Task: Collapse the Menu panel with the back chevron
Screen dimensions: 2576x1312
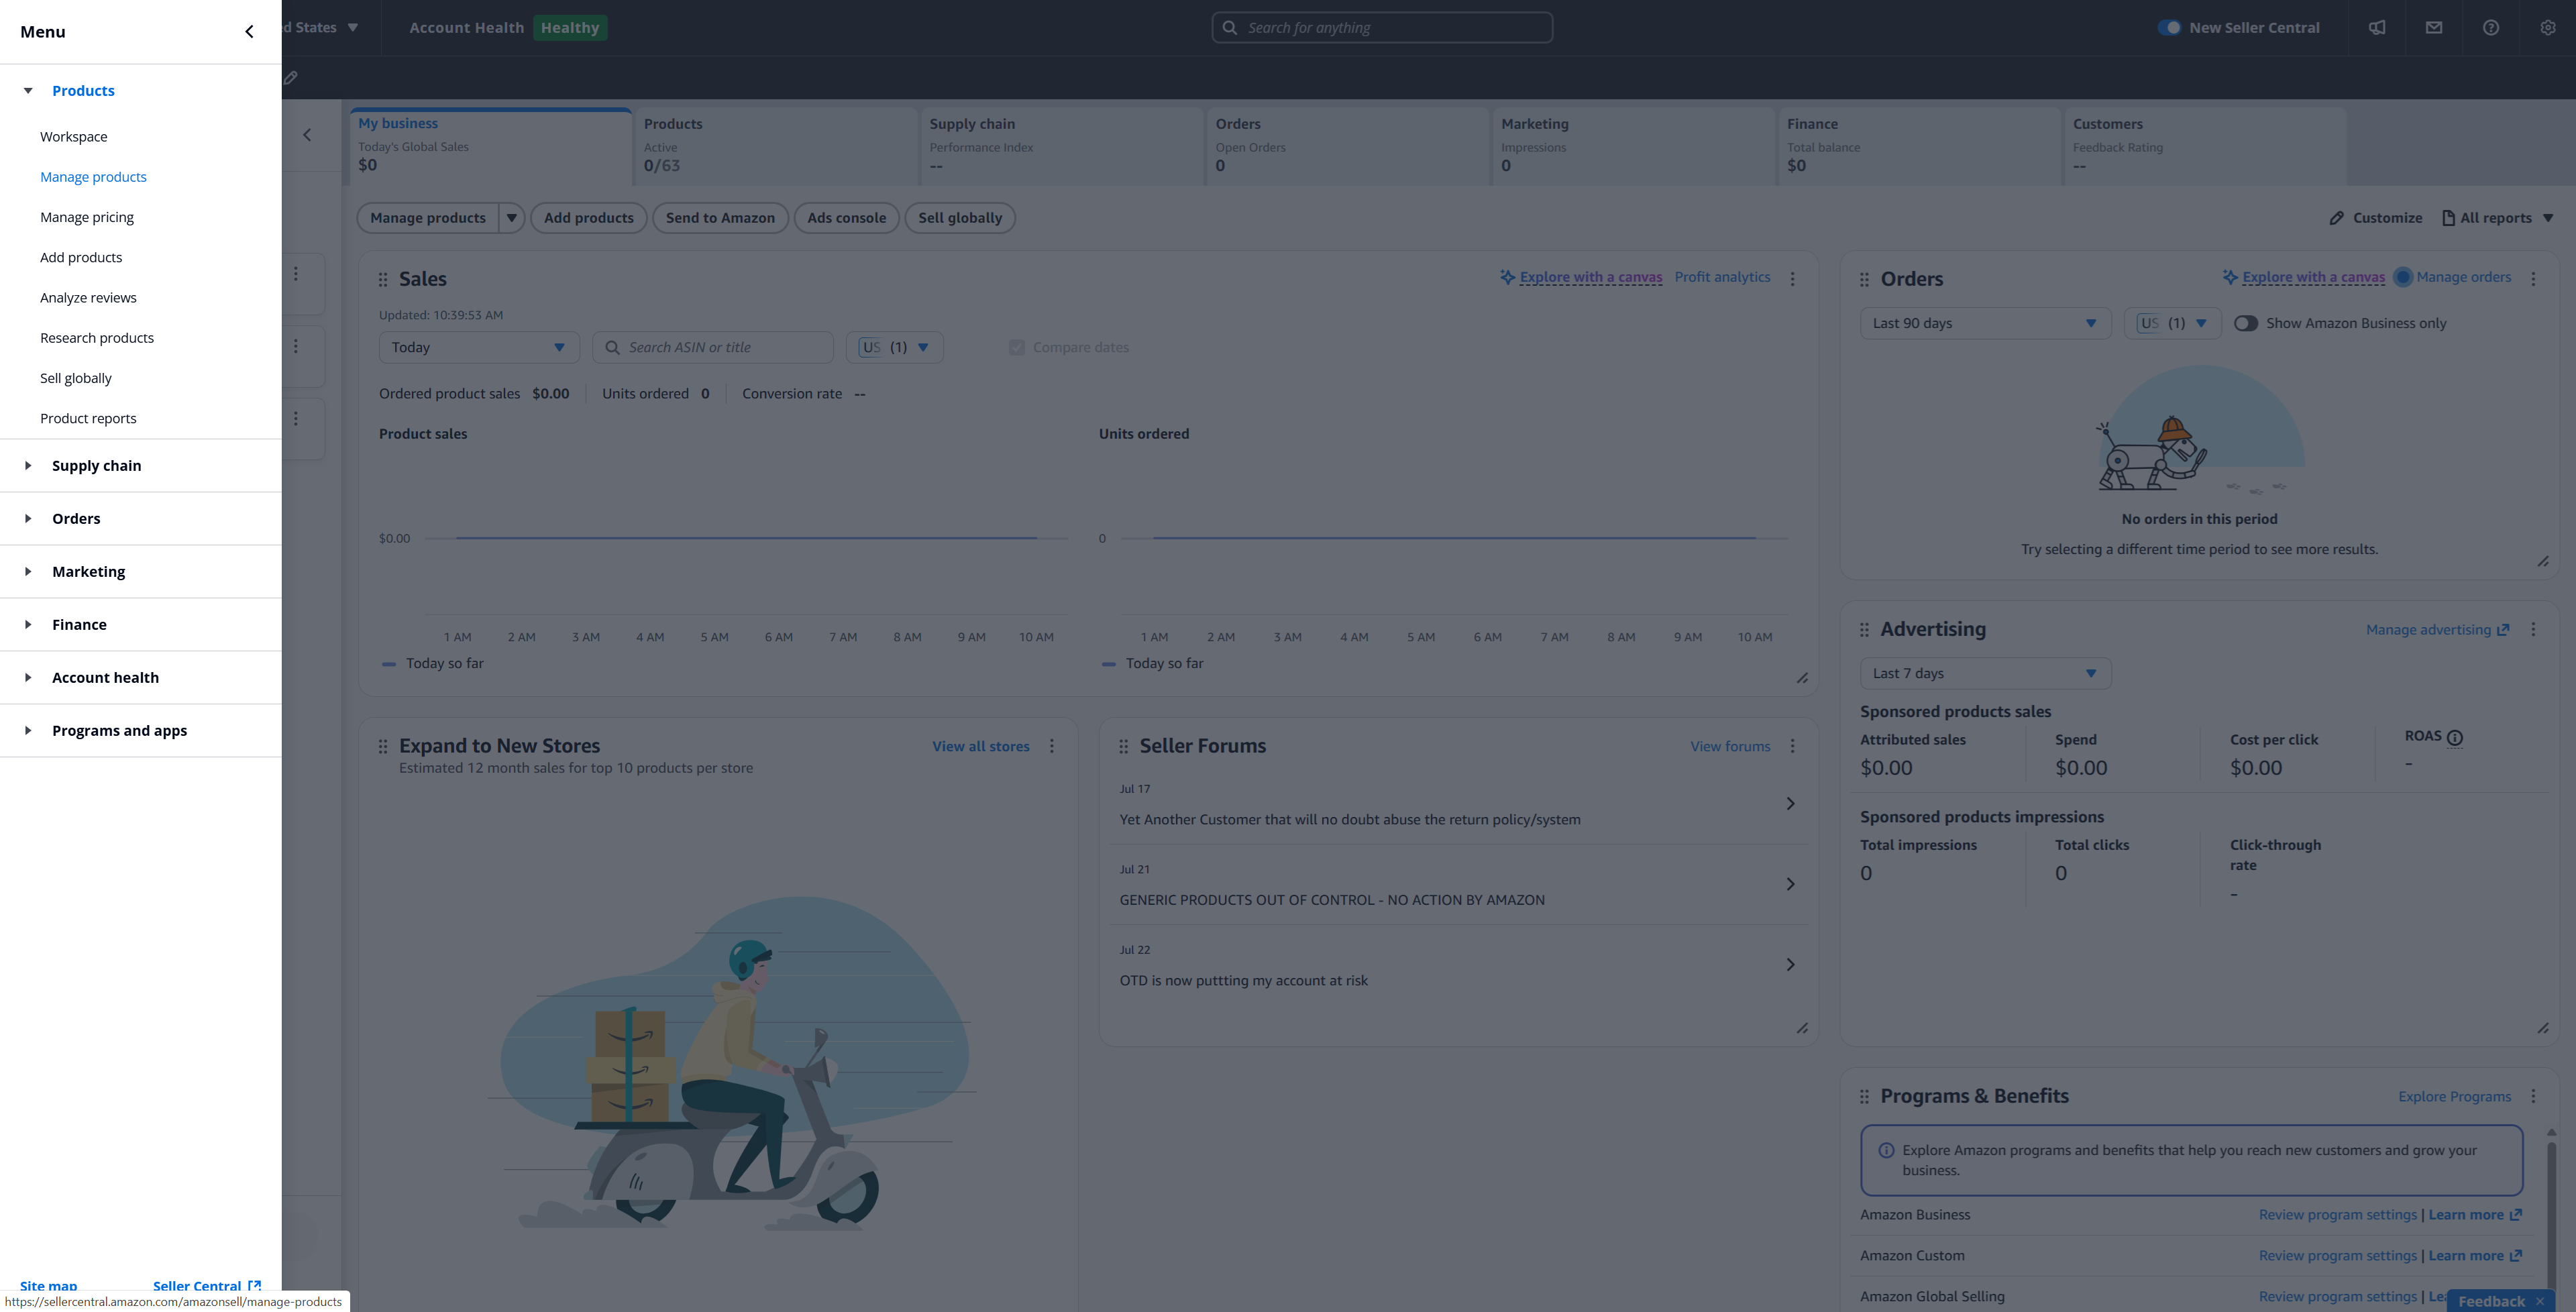Action: [249, 31]
